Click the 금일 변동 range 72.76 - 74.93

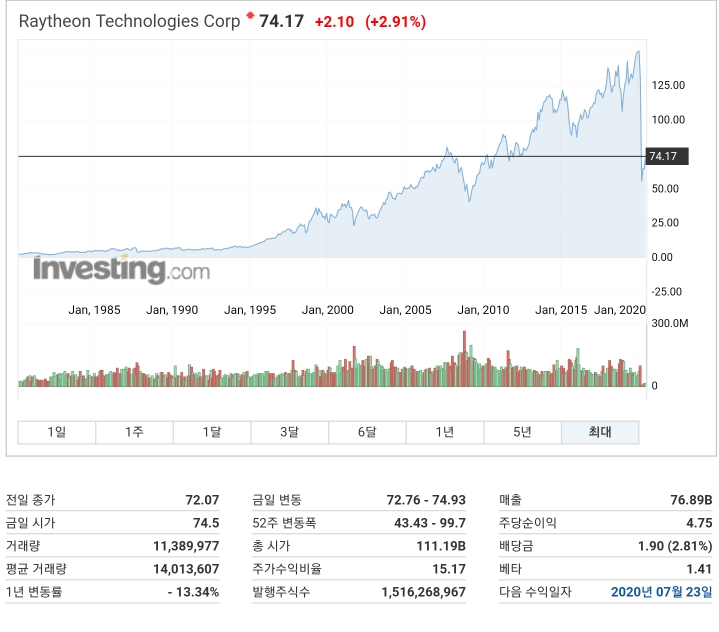[x=426, y=499]
